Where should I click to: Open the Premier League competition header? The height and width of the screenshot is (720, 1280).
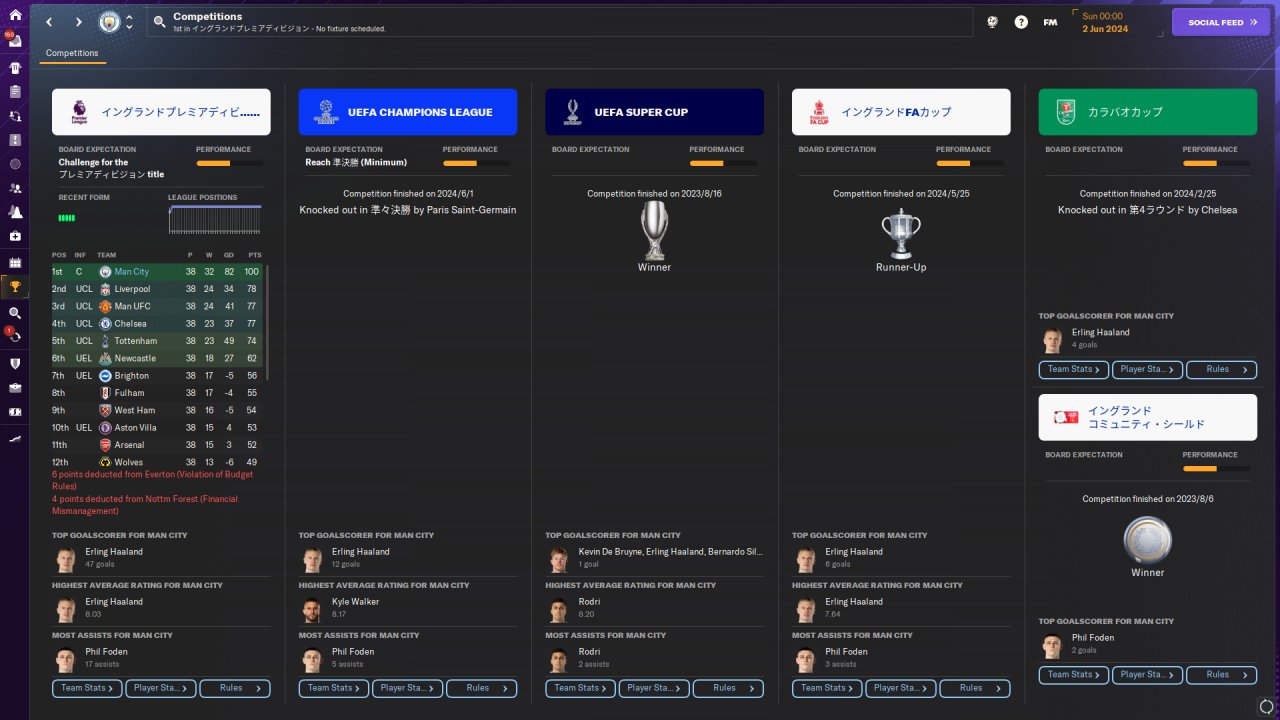click(161, 112)
